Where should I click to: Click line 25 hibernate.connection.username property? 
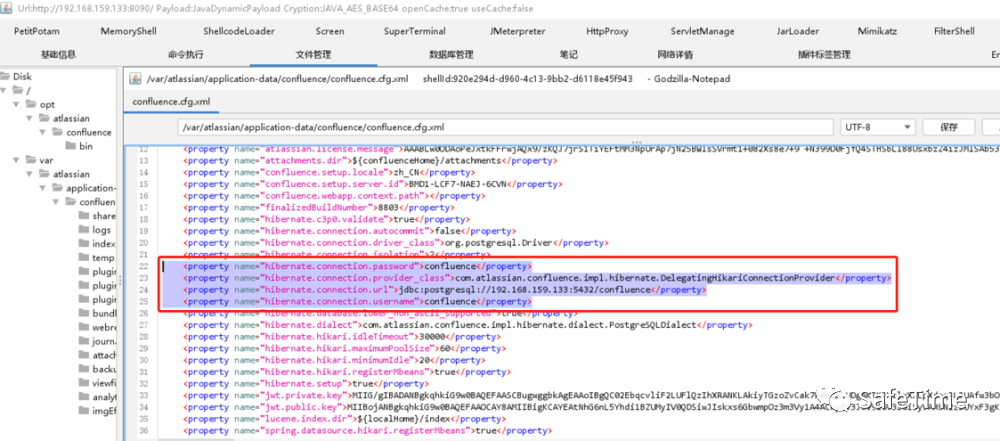(357, 301)
